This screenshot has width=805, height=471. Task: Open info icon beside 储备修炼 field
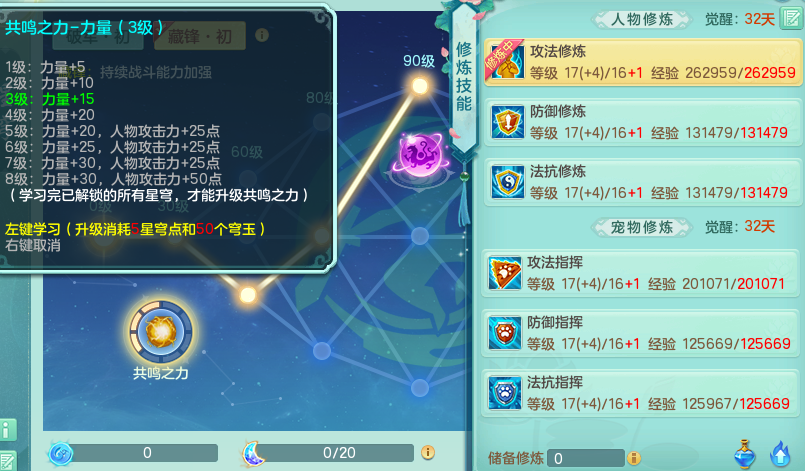pos(634,458)
